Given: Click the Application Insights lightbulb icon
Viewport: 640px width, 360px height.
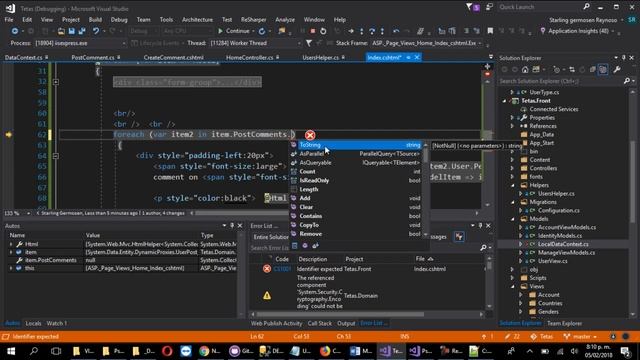Looking at the screenshot, I should (542, 31).
